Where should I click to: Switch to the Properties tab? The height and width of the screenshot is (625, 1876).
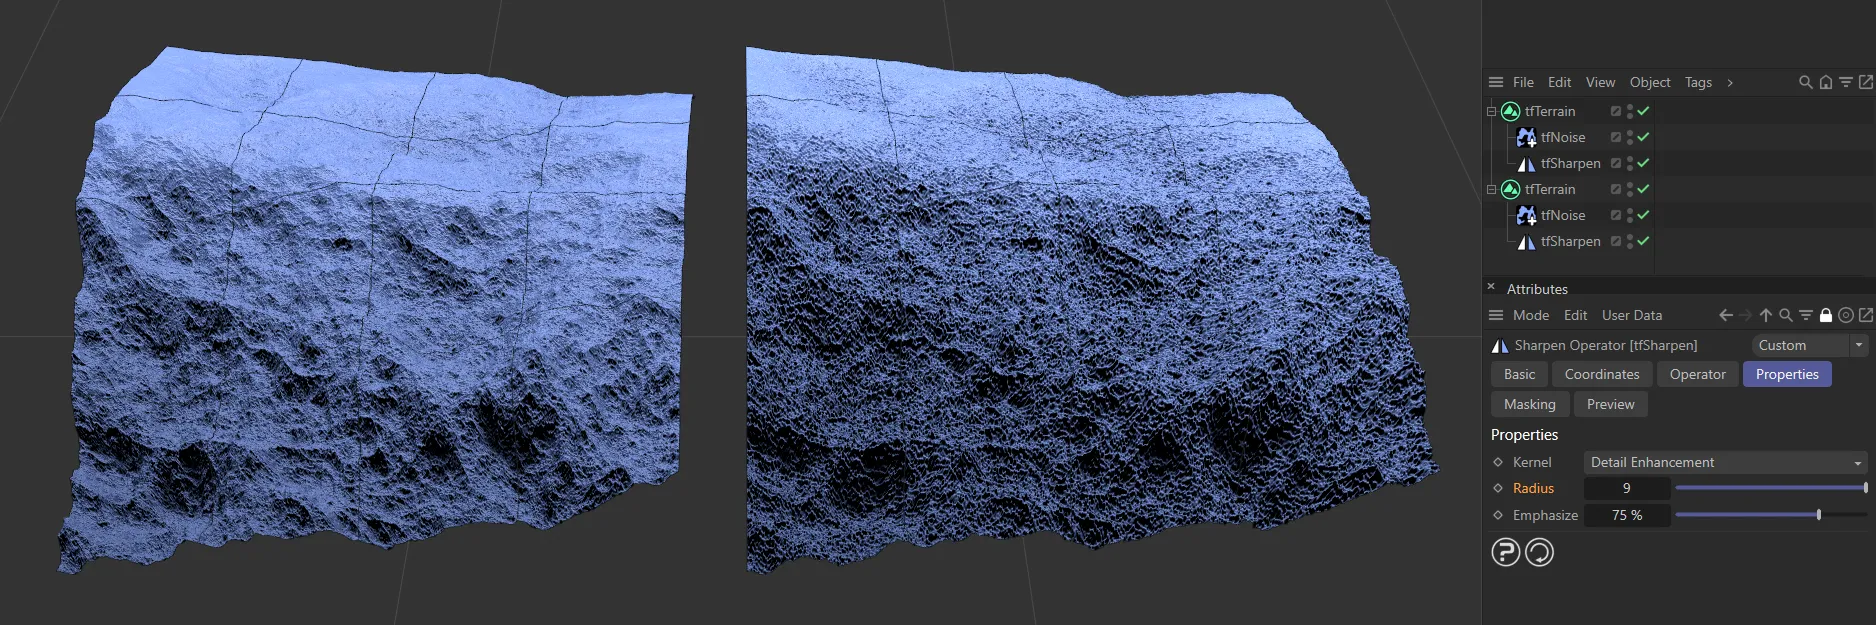[x=1787, y=374]
